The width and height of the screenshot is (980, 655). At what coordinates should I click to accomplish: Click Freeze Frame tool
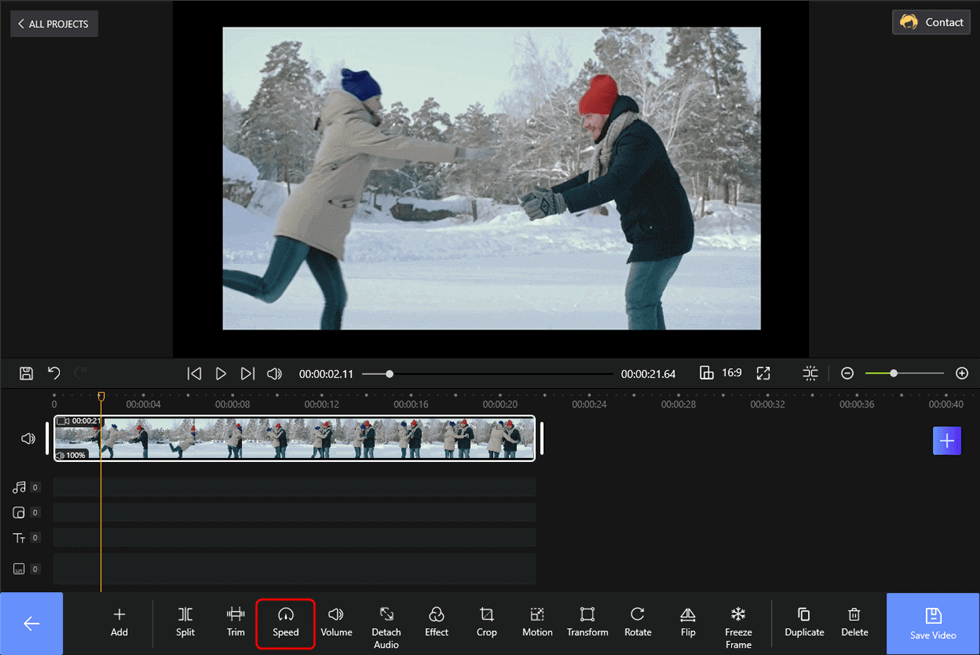point(738,628)
